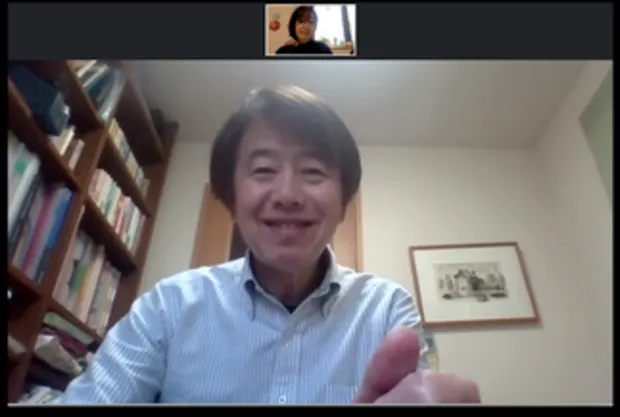The width and height of the screenshot is (620, 417).
Task: Click the red object in the thumbnail video
Action: tap(274, 24)
